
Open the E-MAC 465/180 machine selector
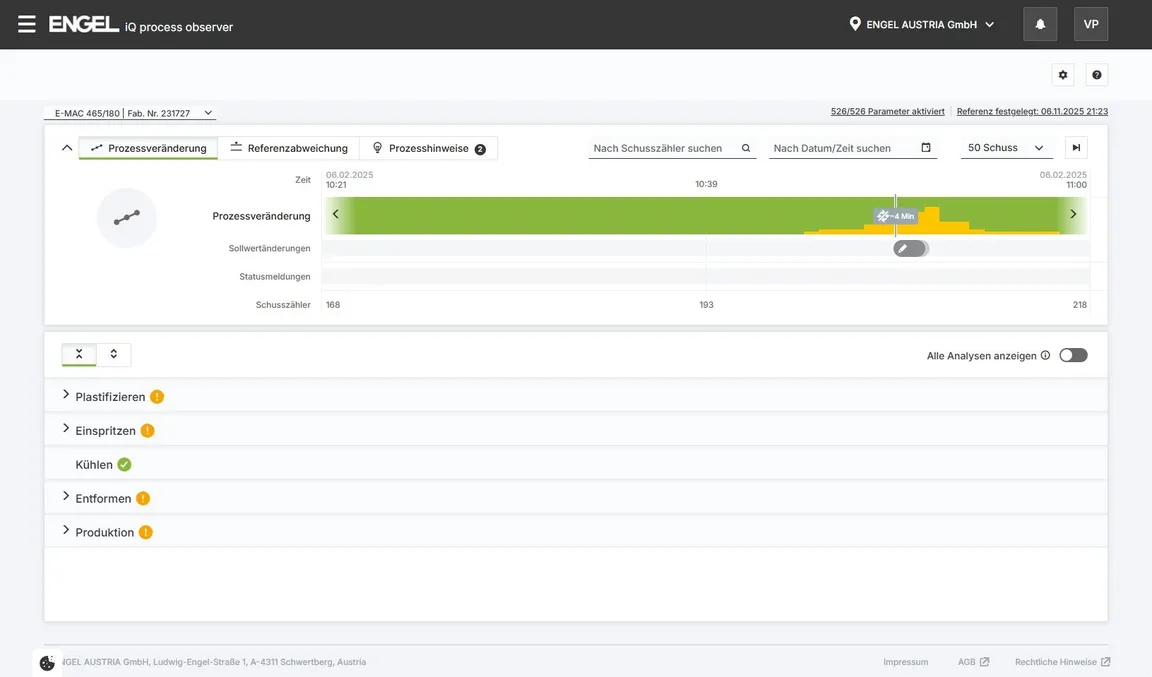pos(129,113)
